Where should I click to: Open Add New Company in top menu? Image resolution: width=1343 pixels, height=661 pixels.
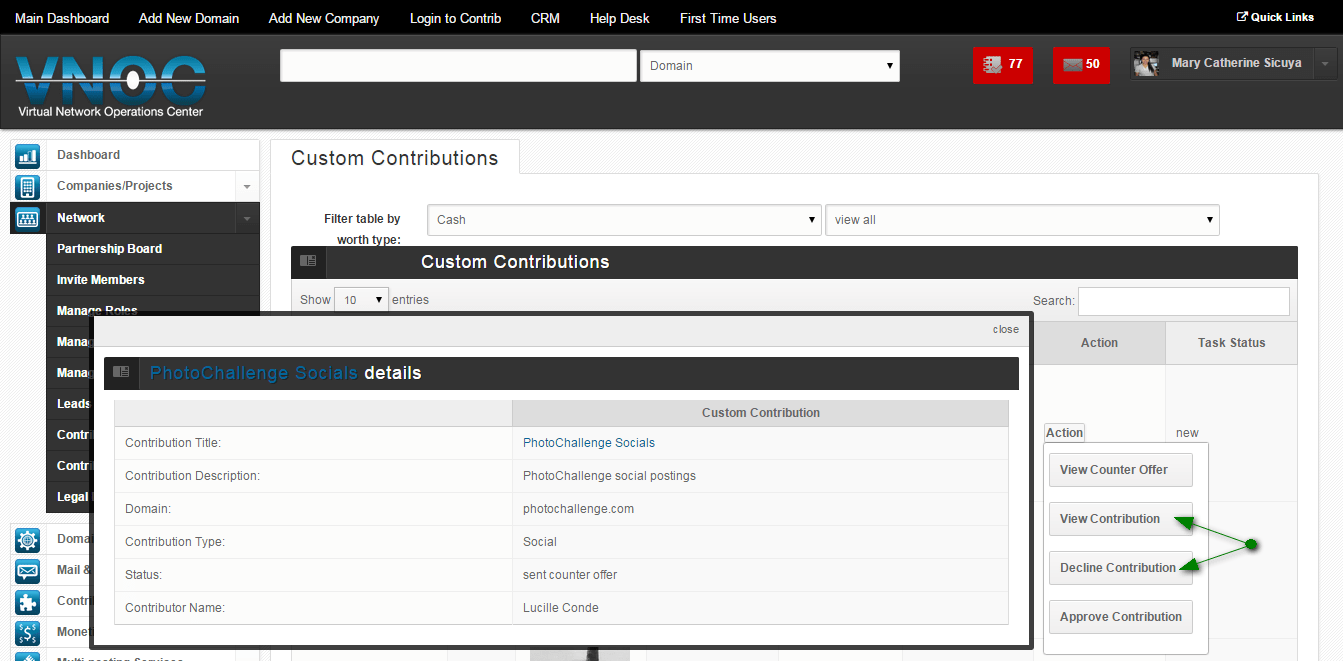coord(324,18)
